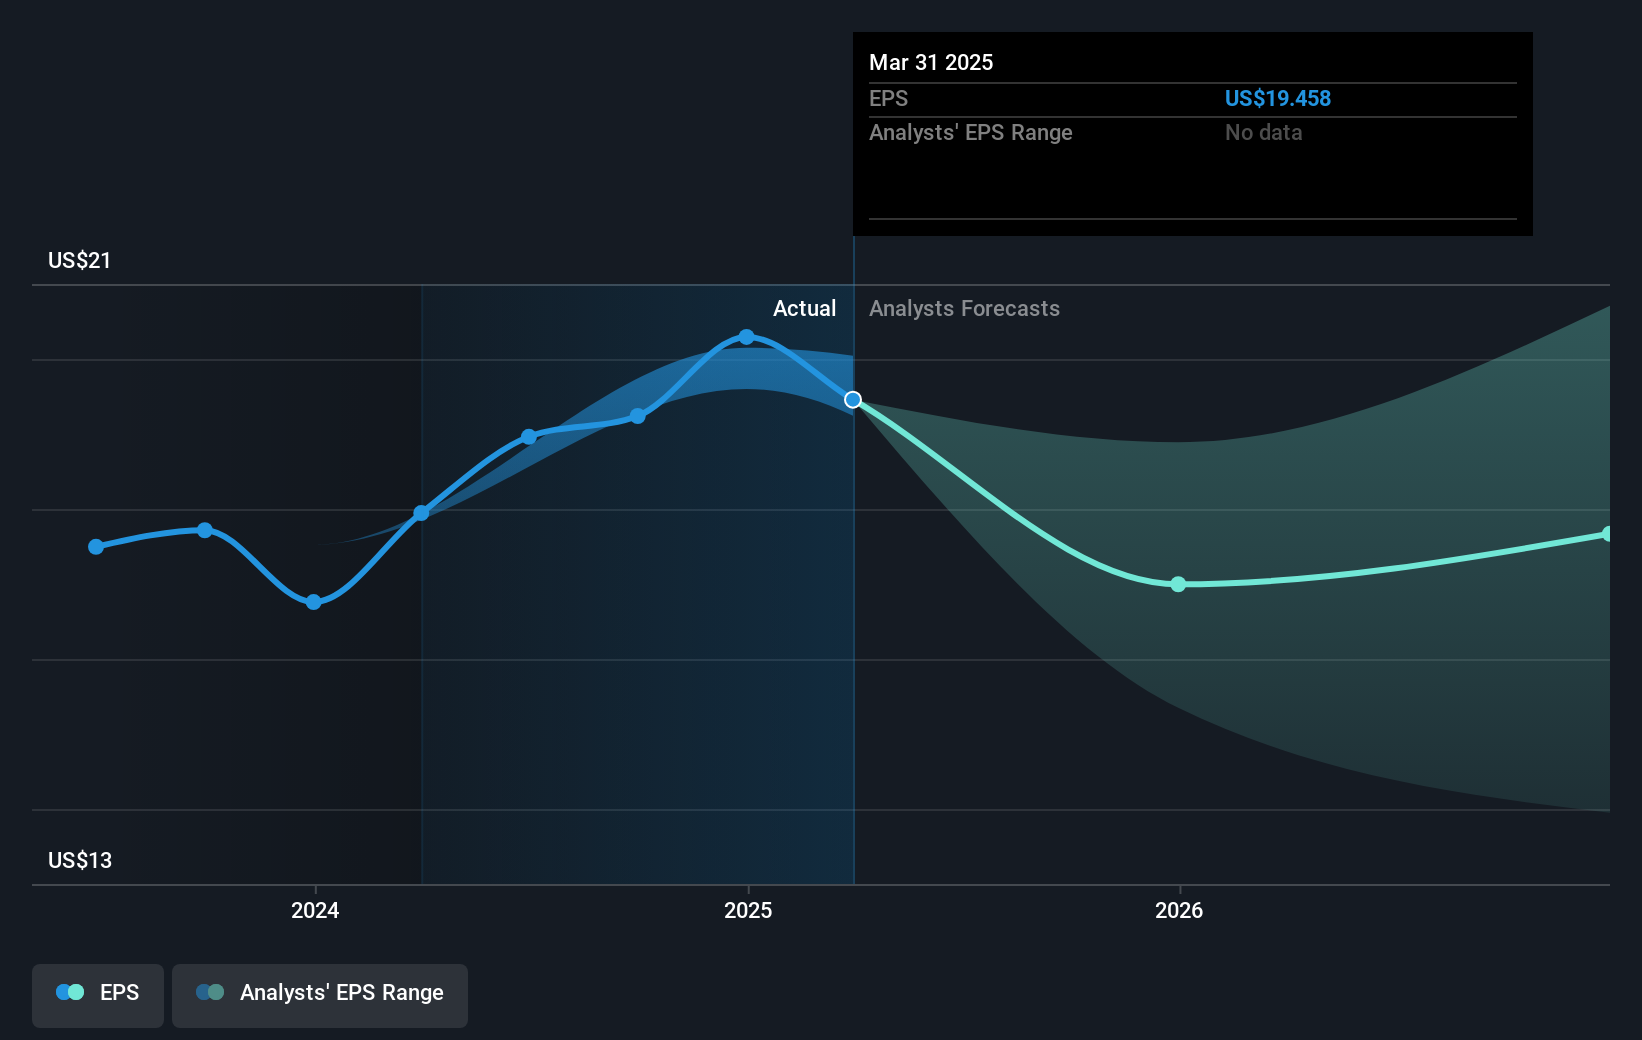Image resolution: width=1642 pixels, height=1040 pixels.
Task: Click the first EPS data point on left
Action: pos(96,547)
